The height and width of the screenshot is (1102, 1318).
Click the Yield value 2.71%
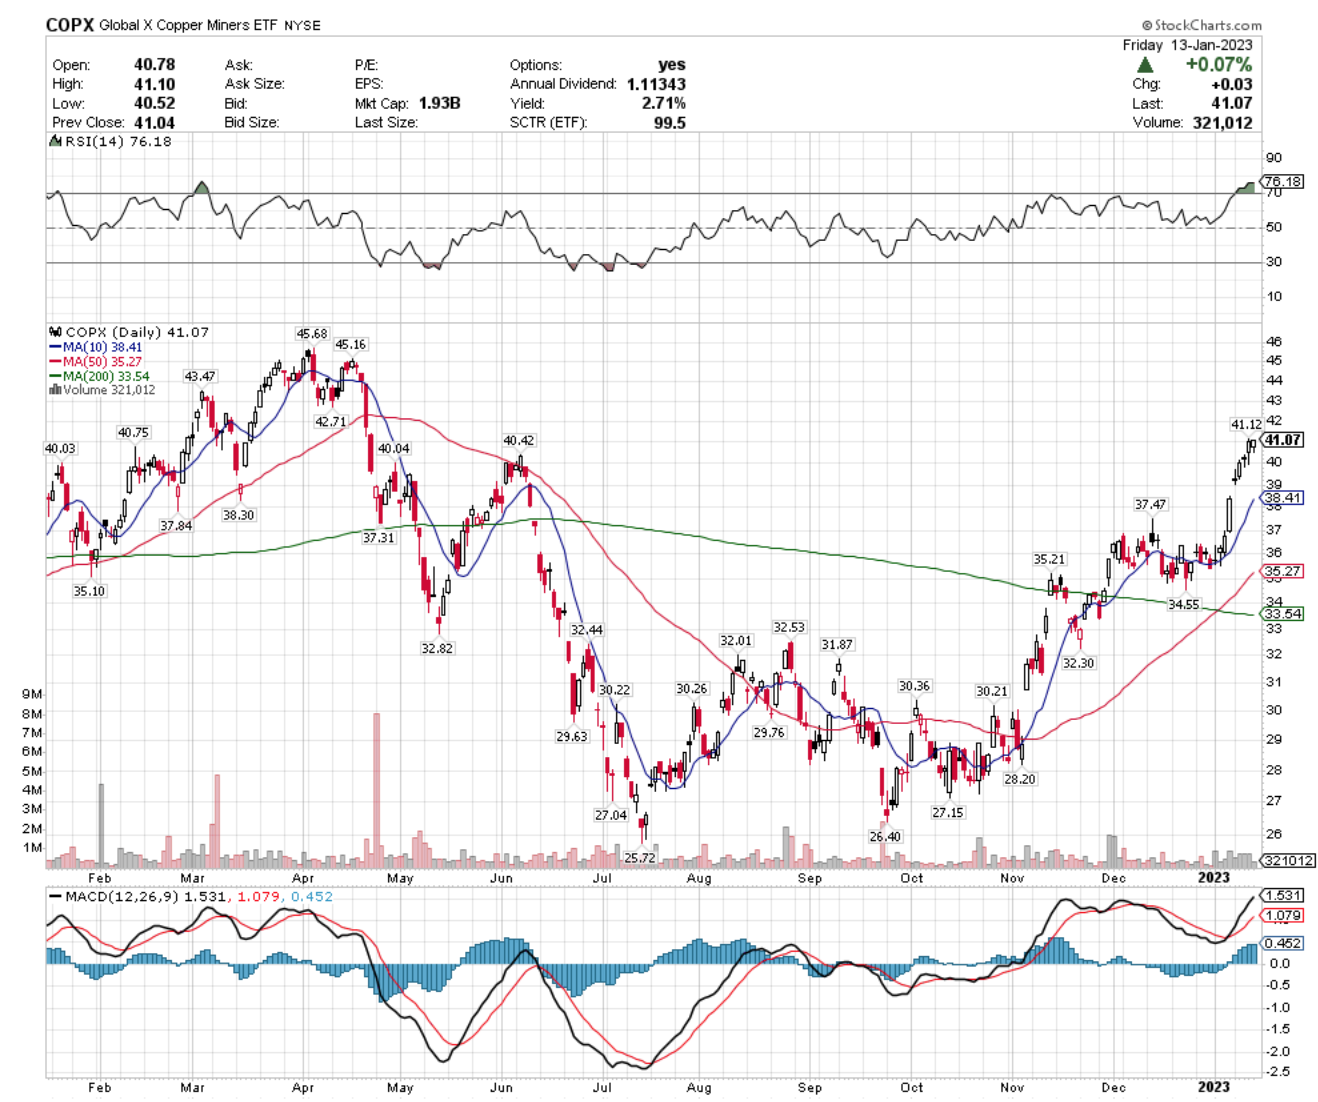(664, 103)
